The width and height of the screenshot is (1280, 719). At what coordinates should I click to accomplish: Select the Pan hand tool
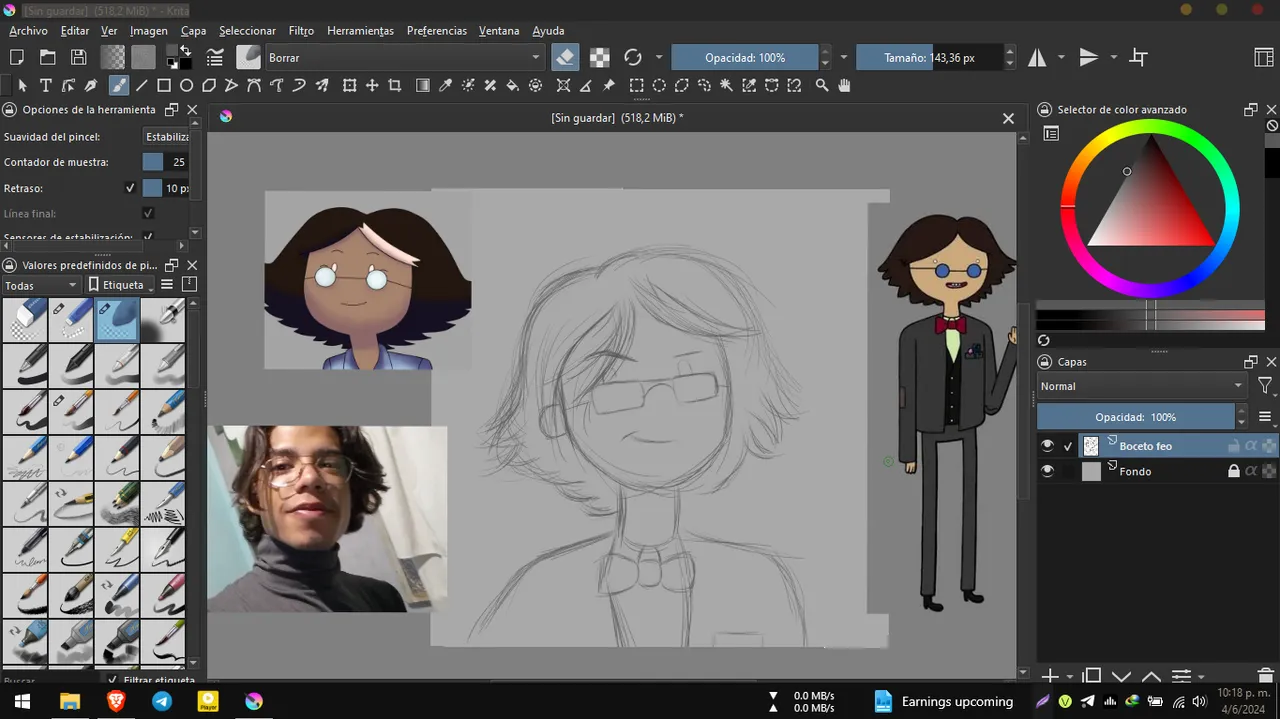coord(845,86)
